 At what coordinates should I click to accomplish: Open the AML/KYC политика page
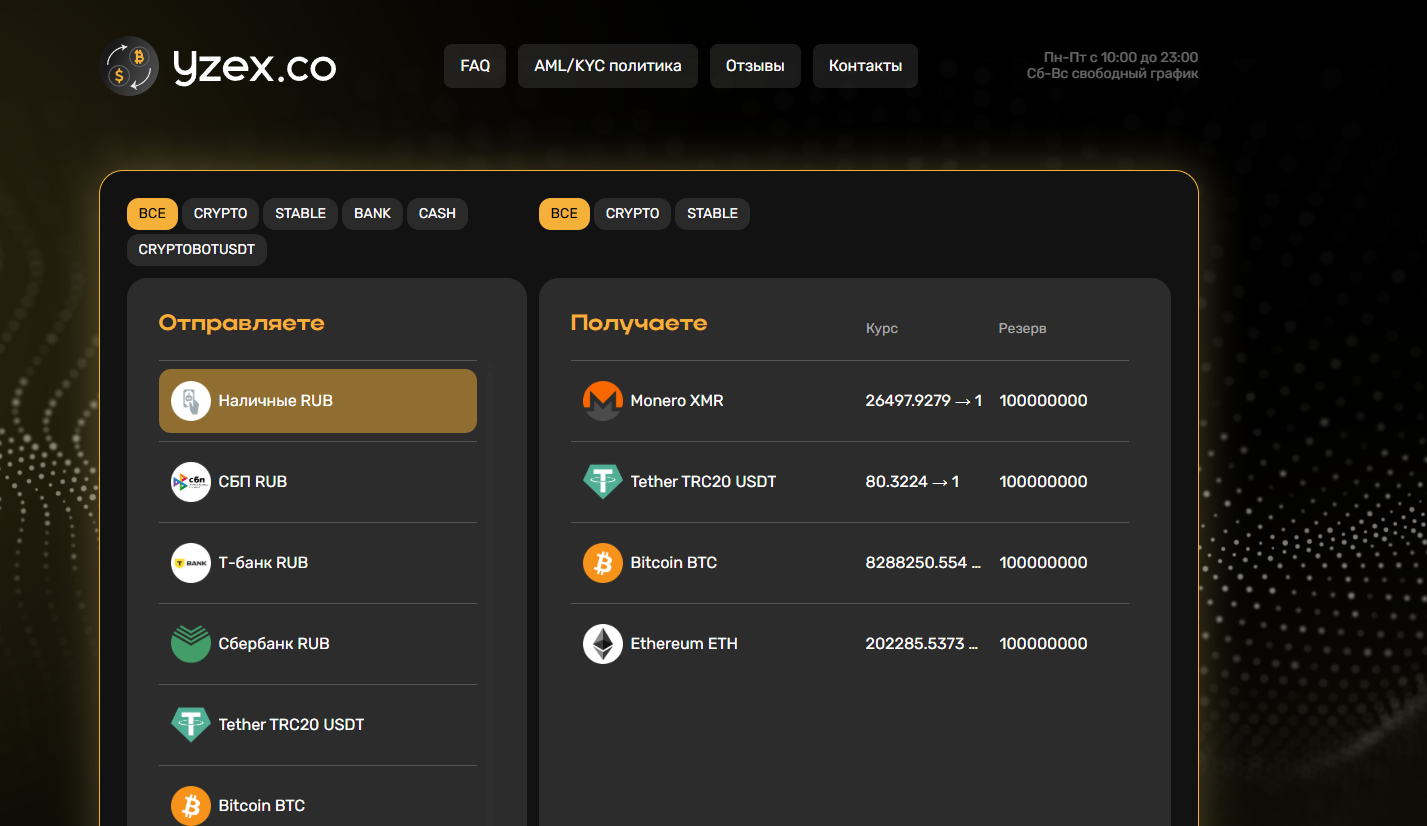pos(608,66)
